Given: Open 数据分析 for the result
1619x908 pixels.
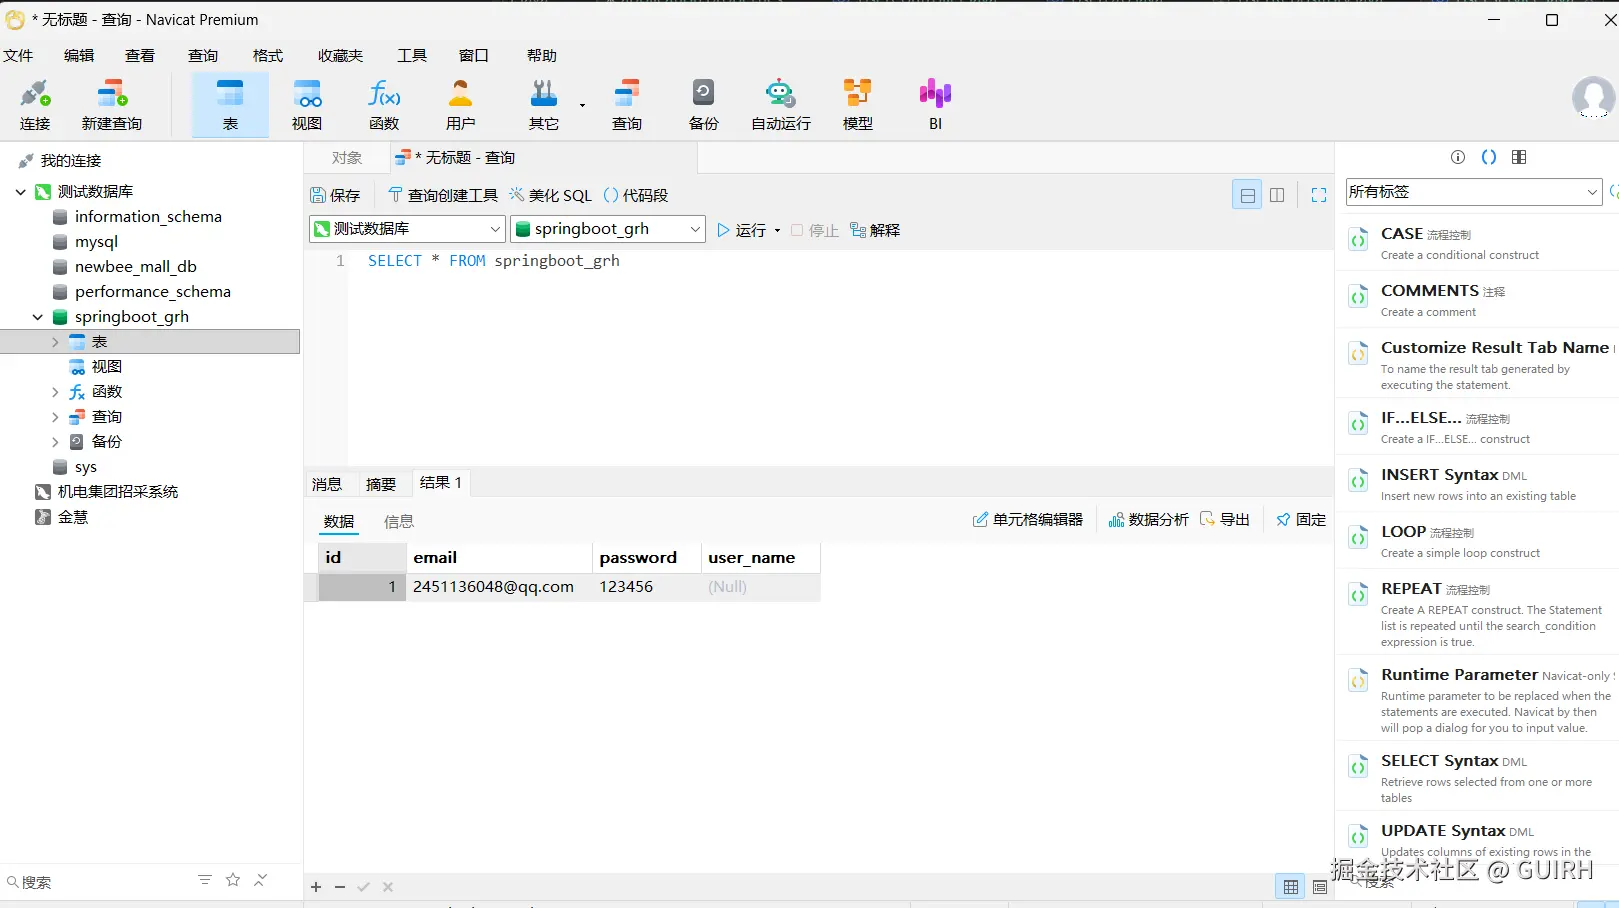Looking at the screenshot, I should click(1149, 520).
